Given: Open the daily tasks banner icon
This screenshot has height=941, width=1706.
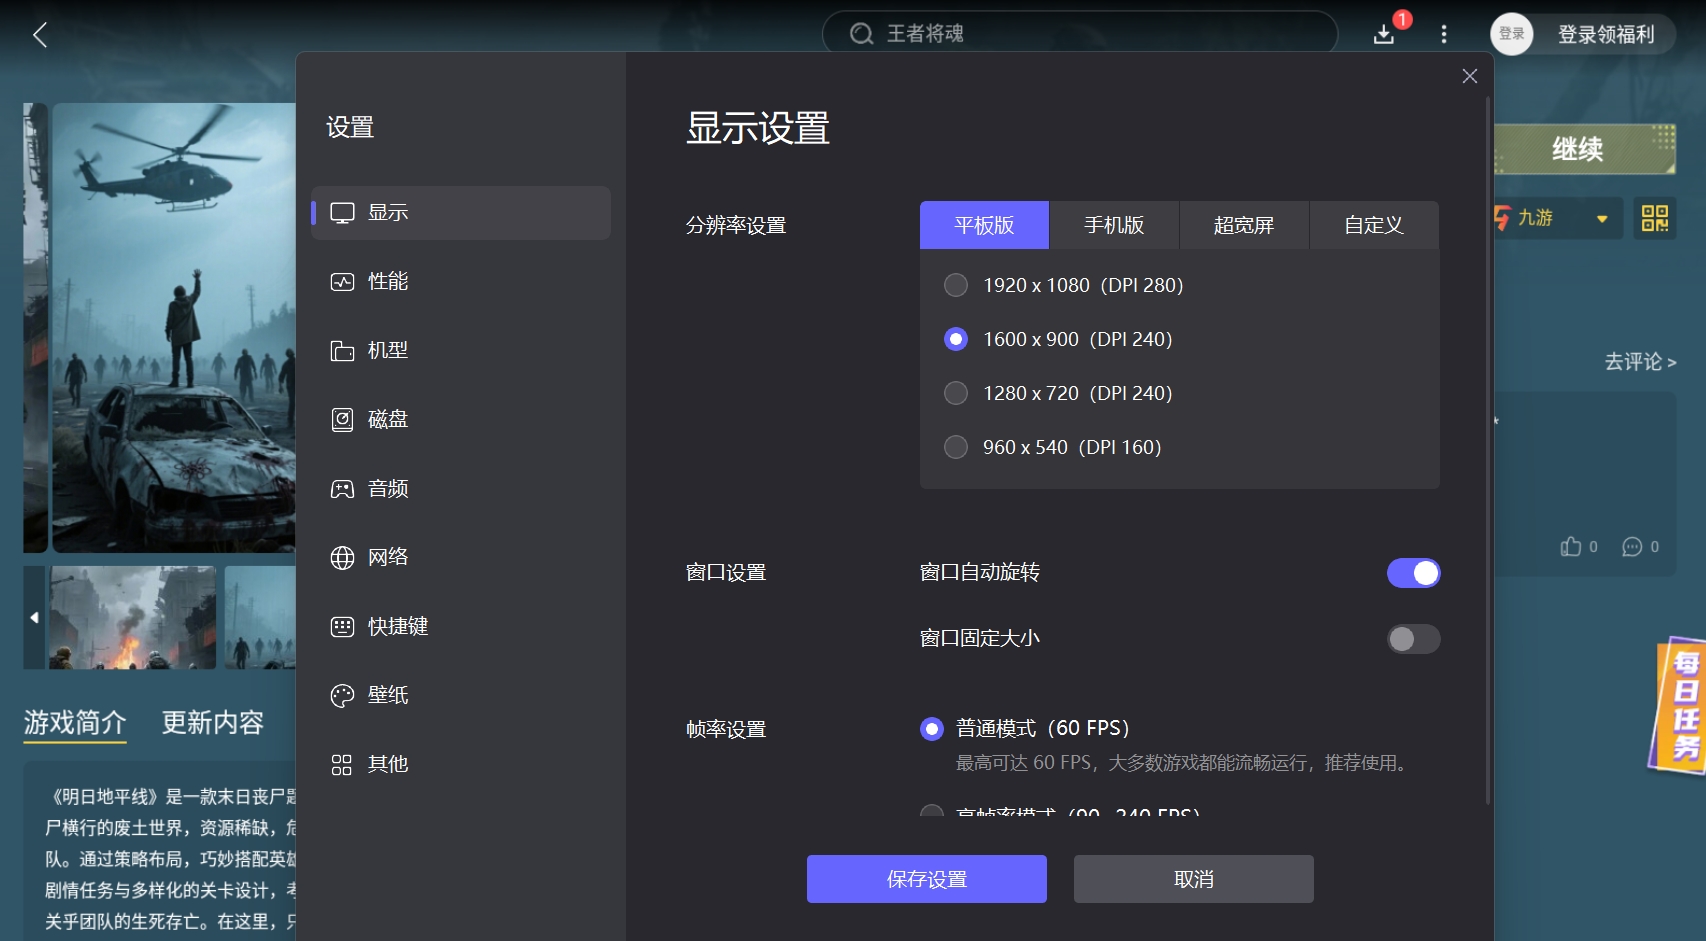Looking at the screenshot, I should click(x=1679, y=706).
